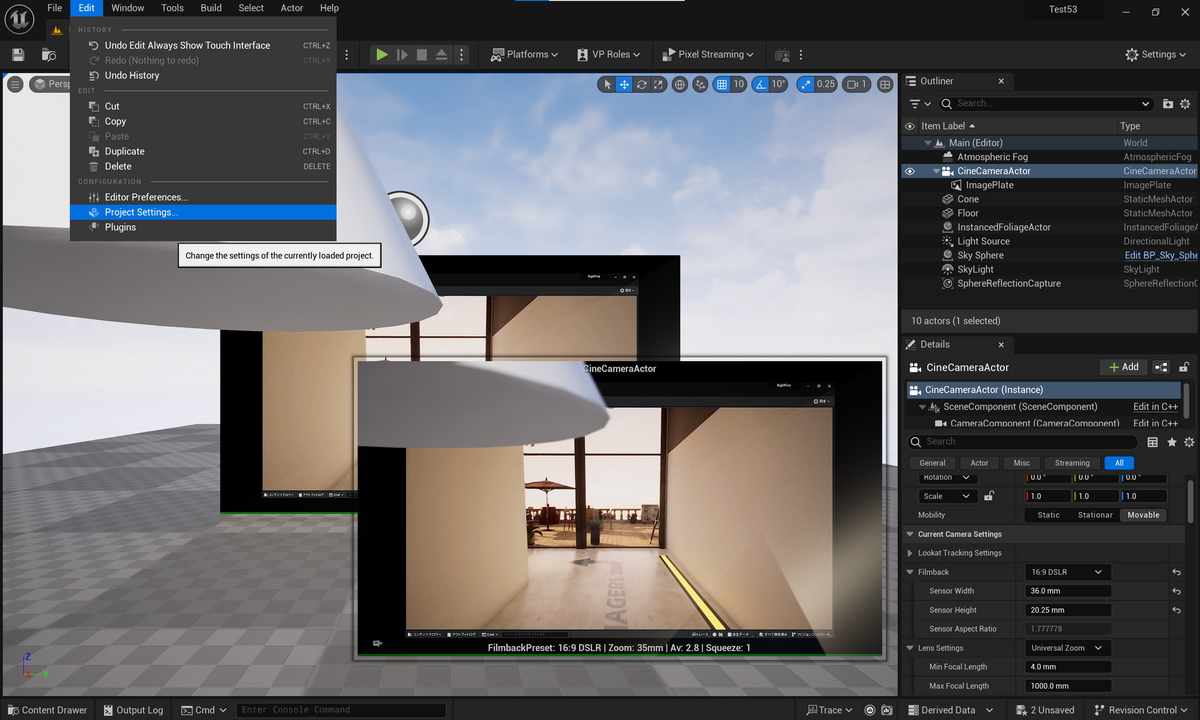Screen dimensions: 1200x720
Task: Toggle the Scale lock icon
Action: click(x=989, y=496)
